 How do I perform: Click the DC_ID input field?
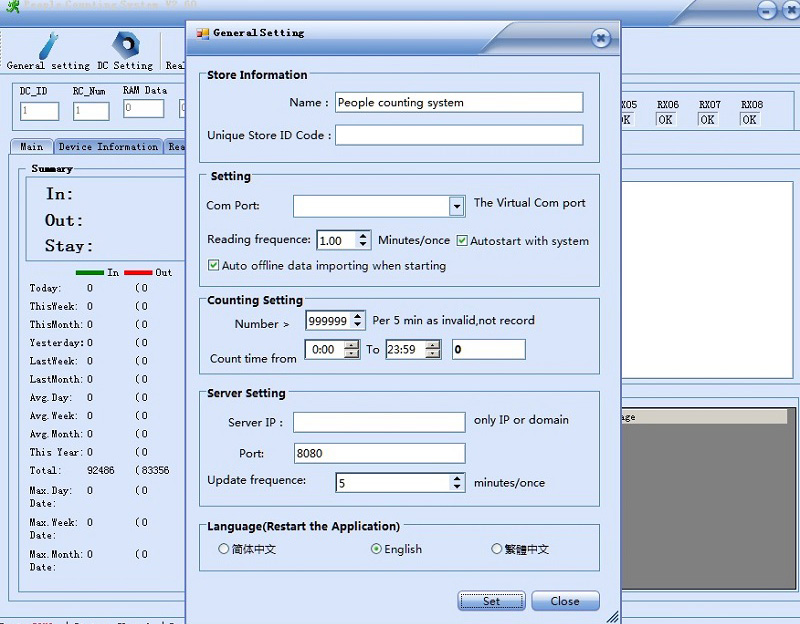pos(39,111)
